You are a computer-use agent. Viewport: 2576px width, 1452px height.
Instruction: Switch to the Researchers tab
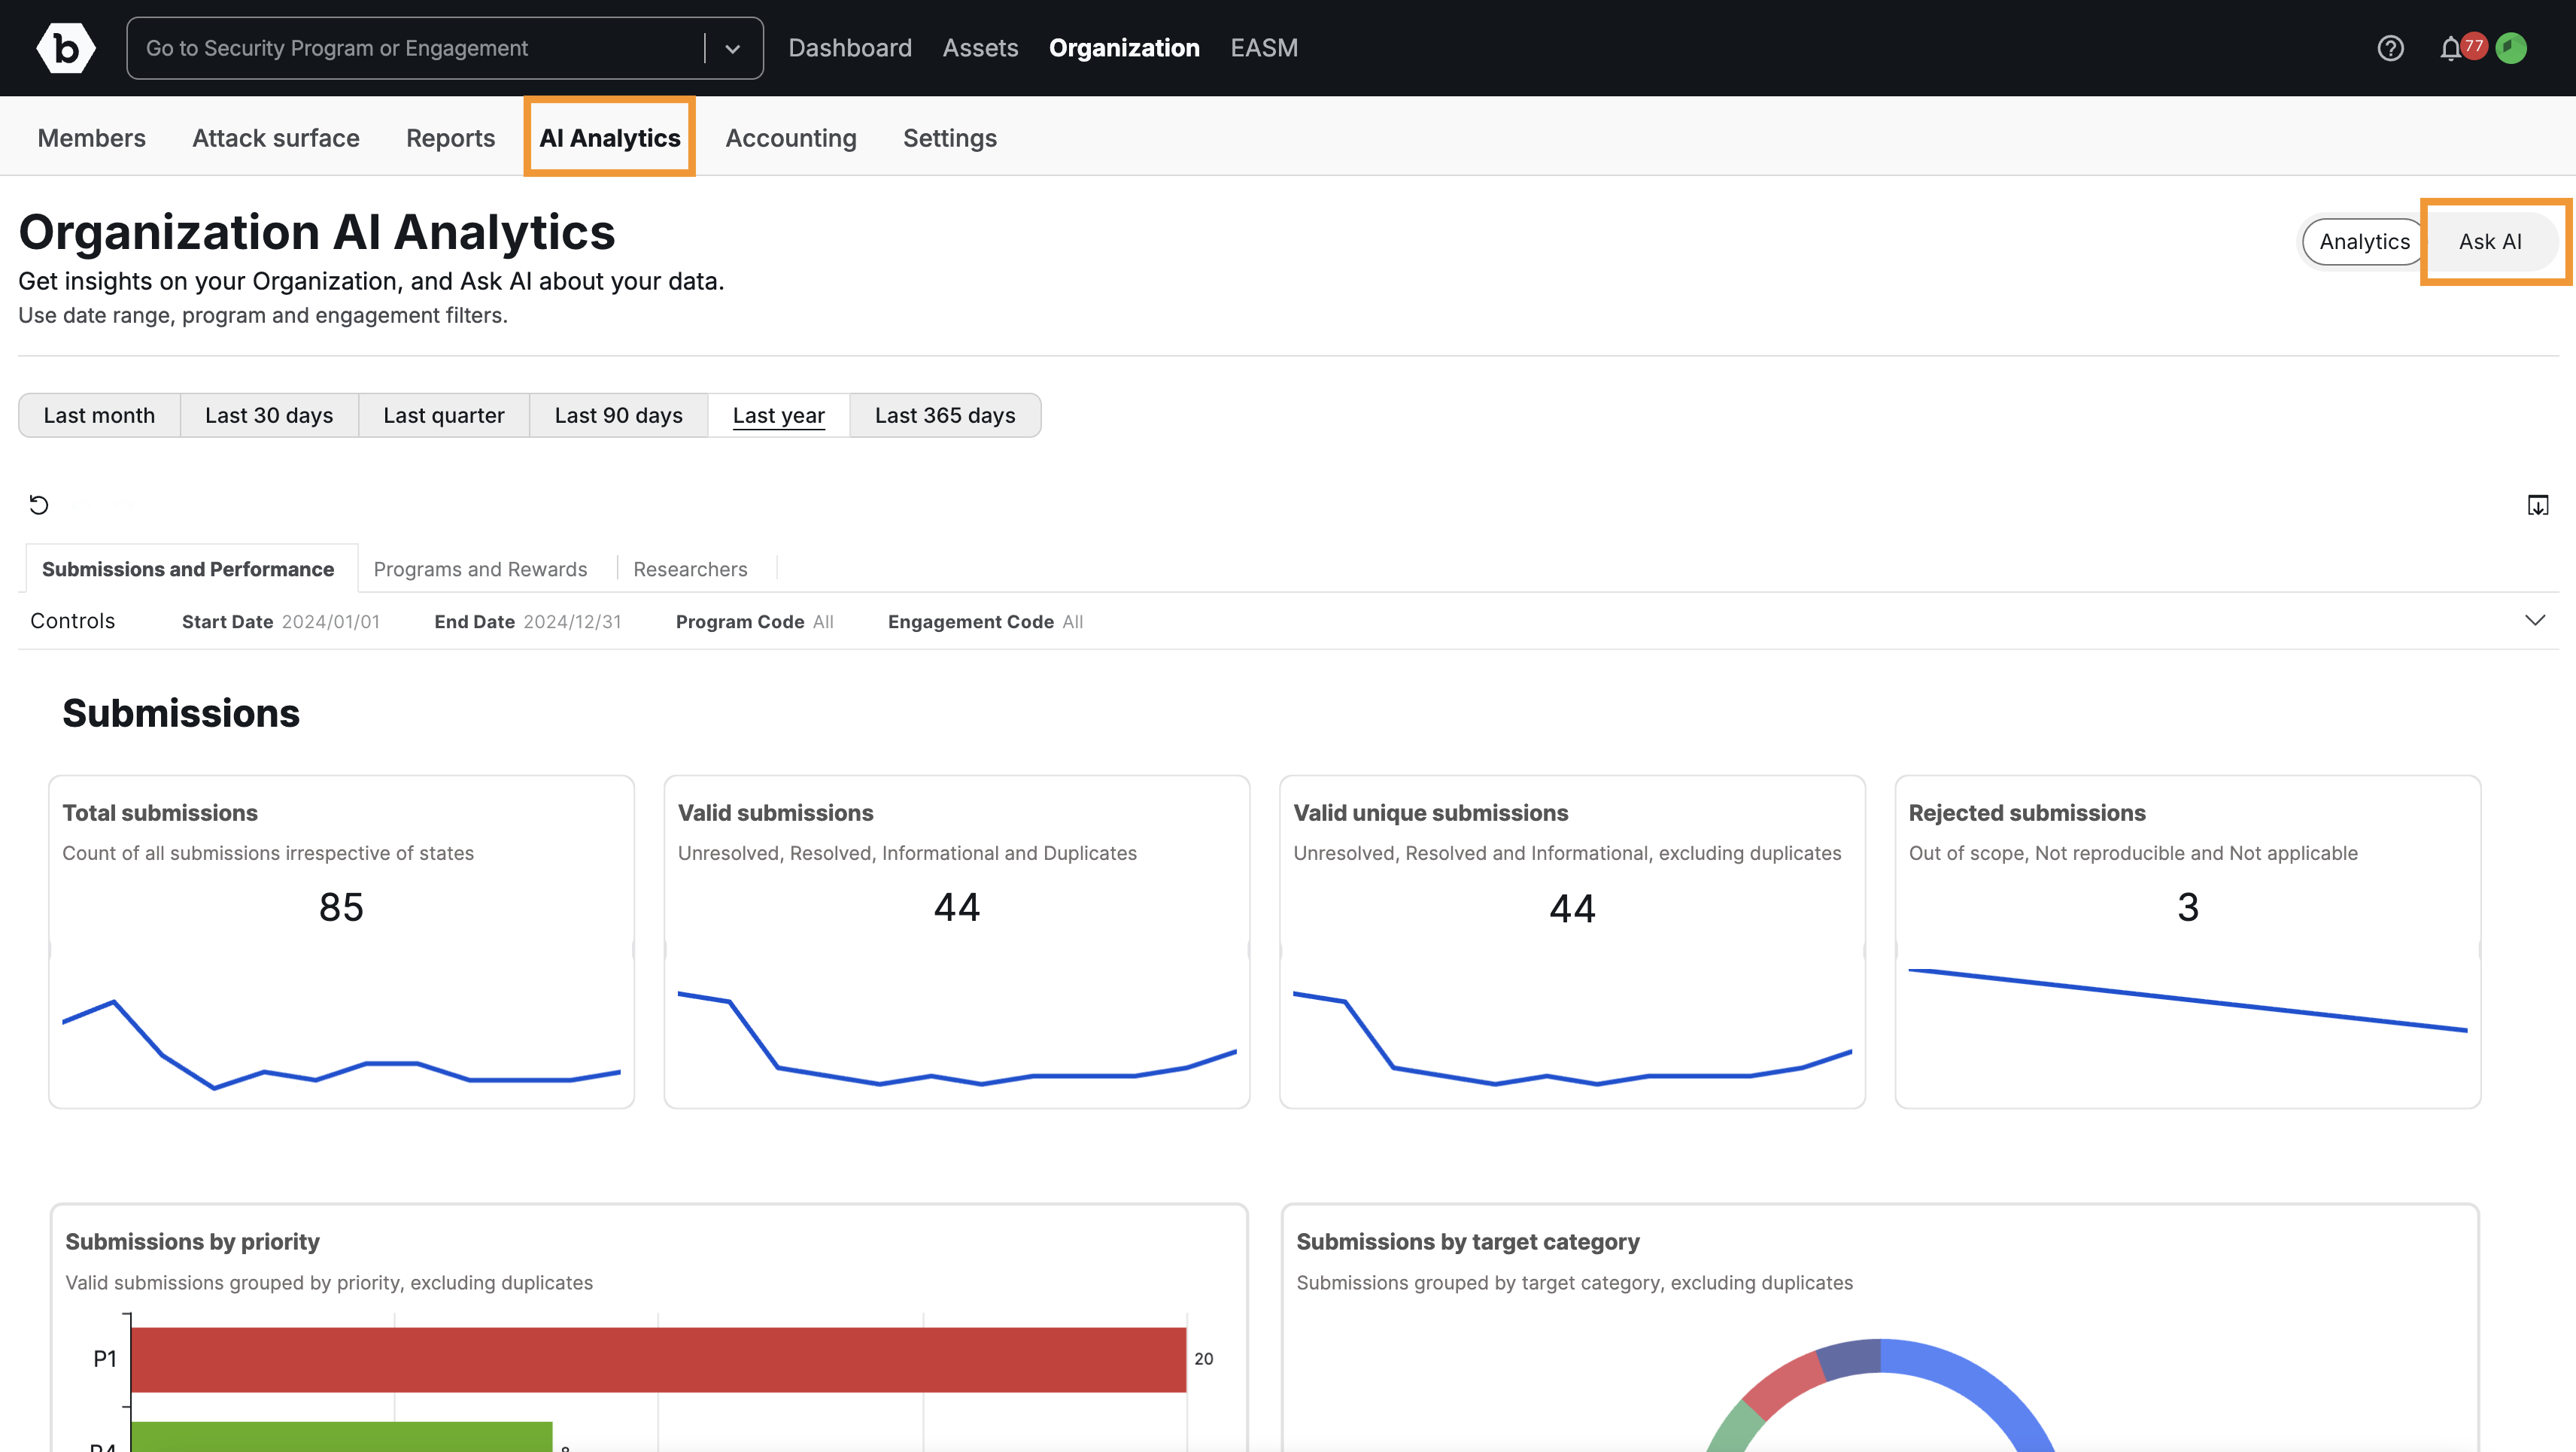[x=690, y=568]
